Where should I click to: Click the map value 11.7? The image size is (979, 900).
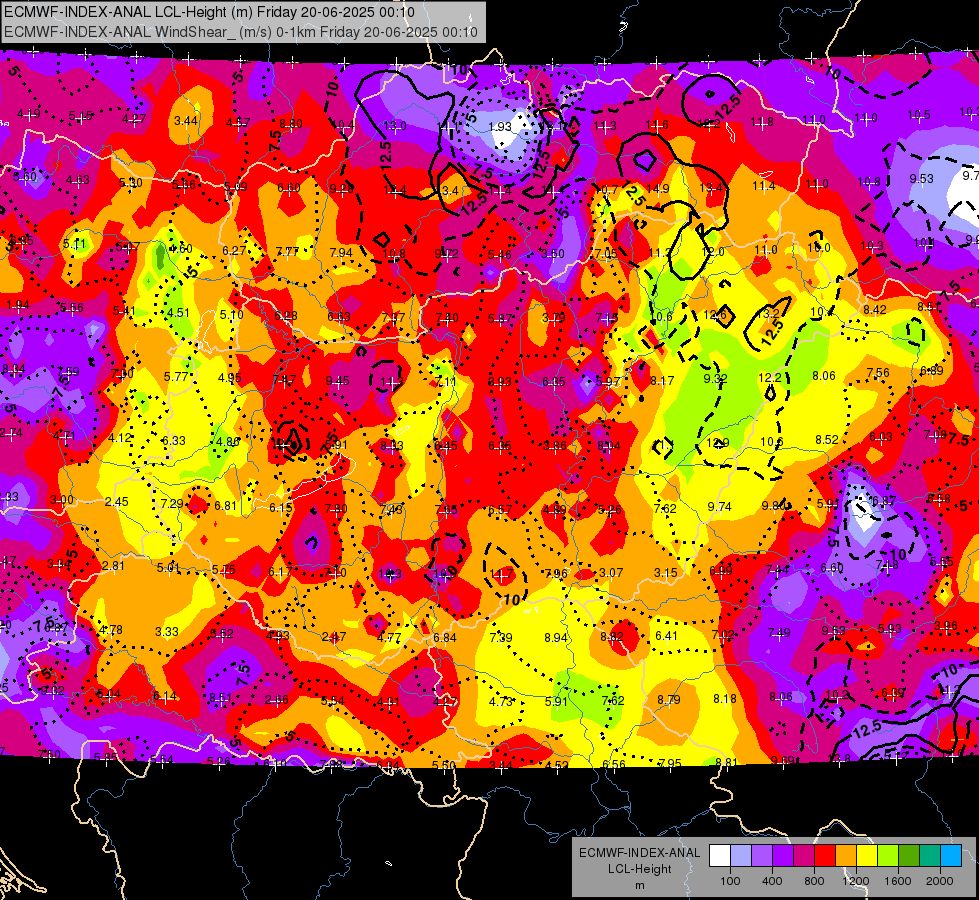(x=501, y=573)
